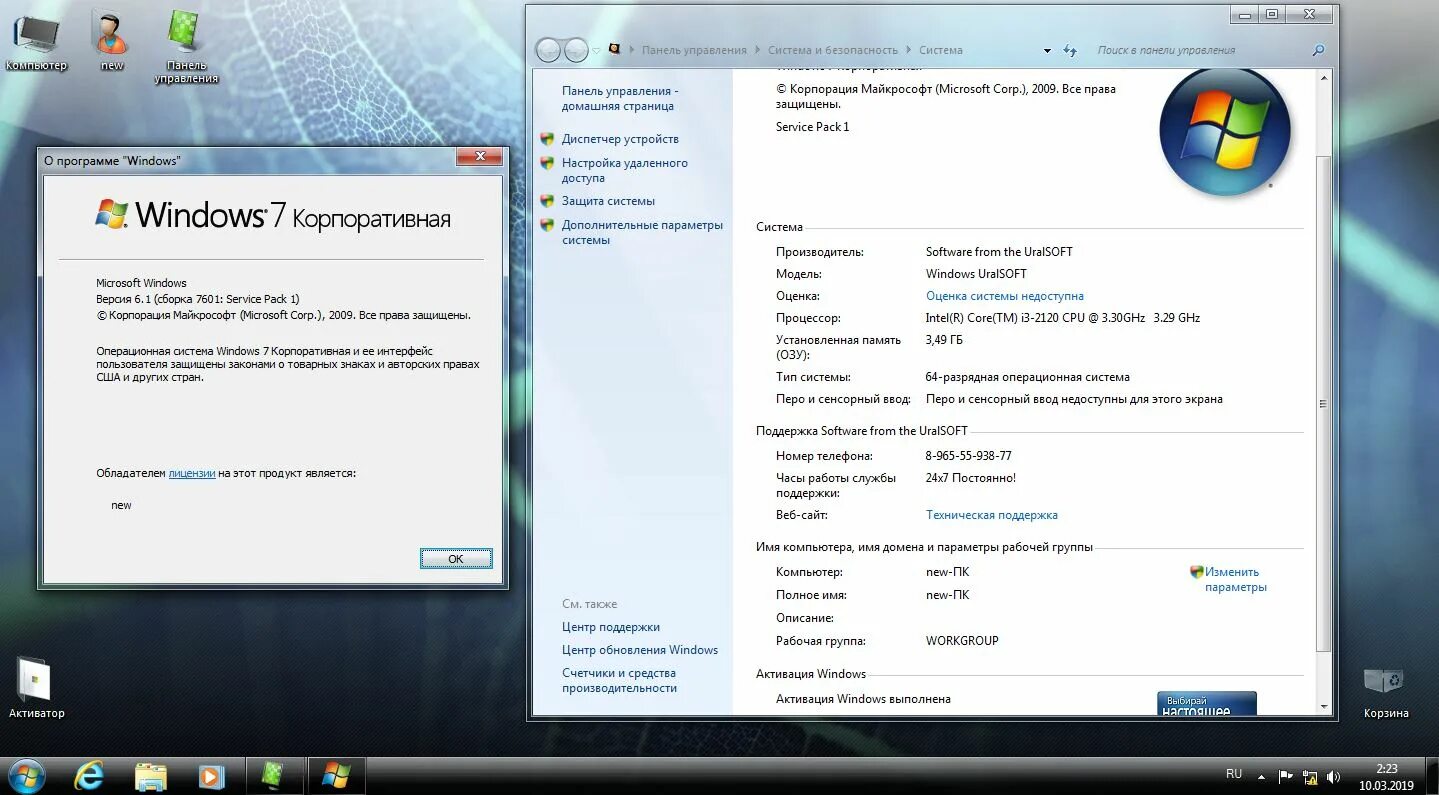This screenshot has height=795, width=1439.
Task: Launch Internet Explorer from the taskbar
Action: [x=89, y=775]
